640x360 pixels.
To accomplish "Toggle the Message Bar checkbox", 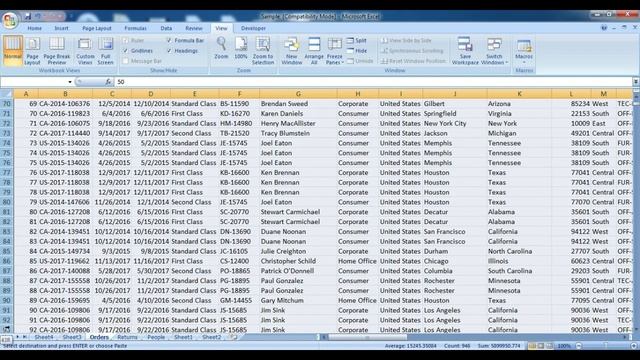I will 126,61.
